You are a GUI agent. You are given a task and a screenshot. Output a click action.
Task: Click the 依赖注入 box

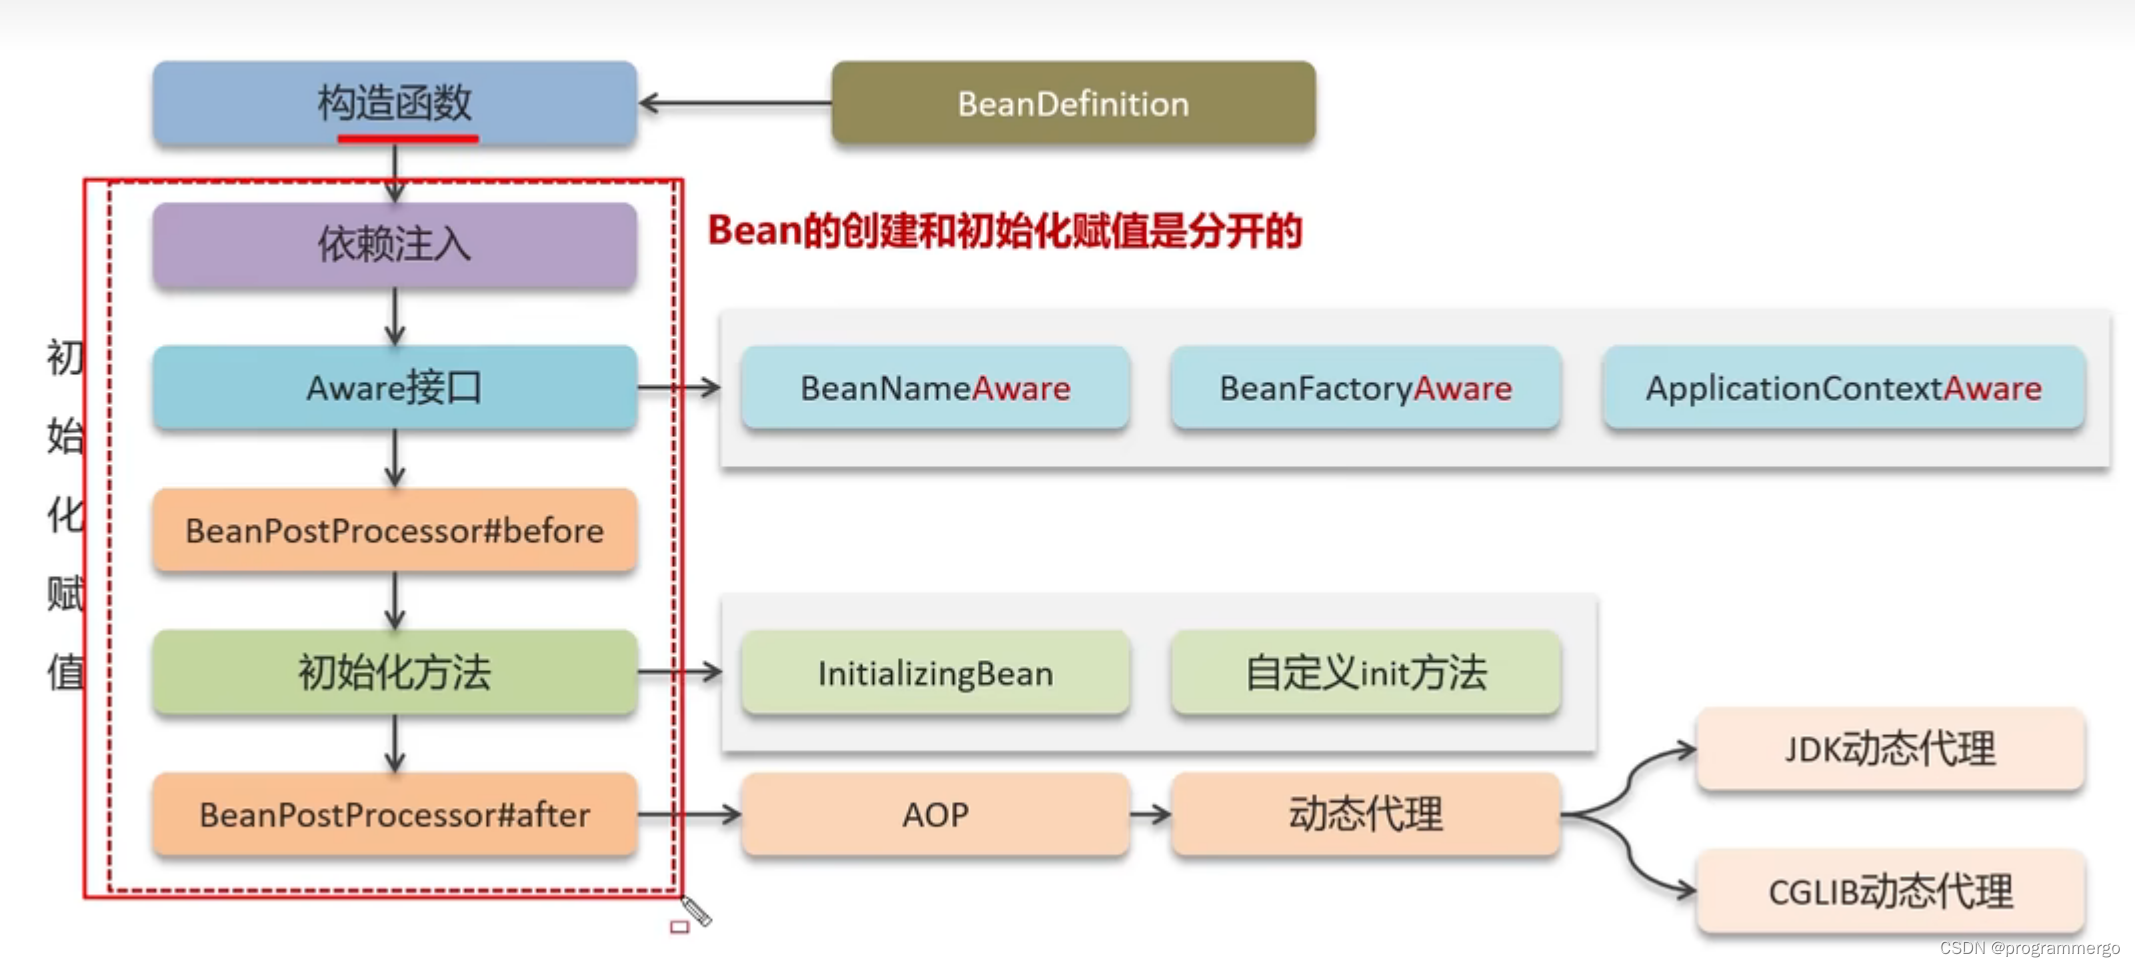[395, 245]
